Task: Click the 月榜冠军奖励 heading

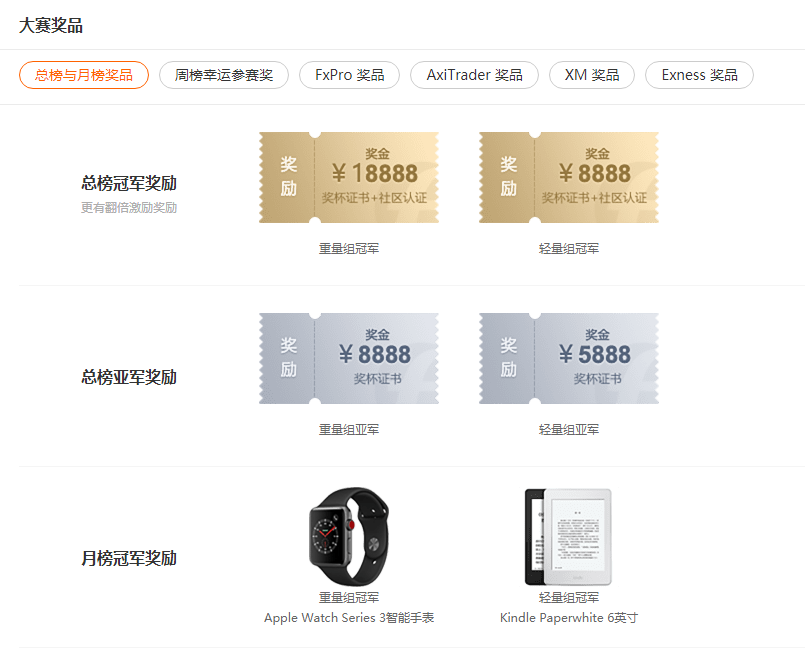Action: tap(129, 558)
